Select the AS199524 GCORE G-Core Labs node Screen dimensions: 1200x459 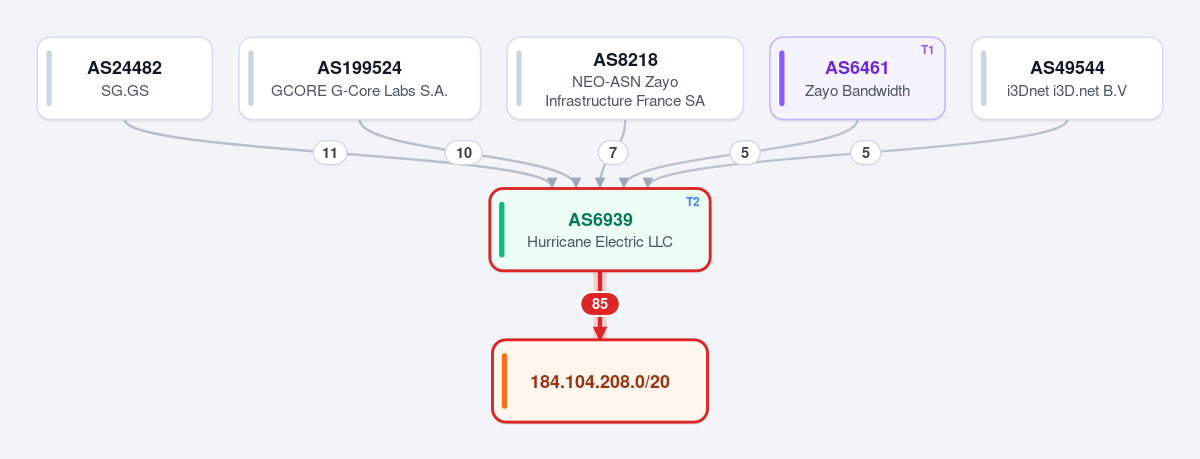(360, 79)
